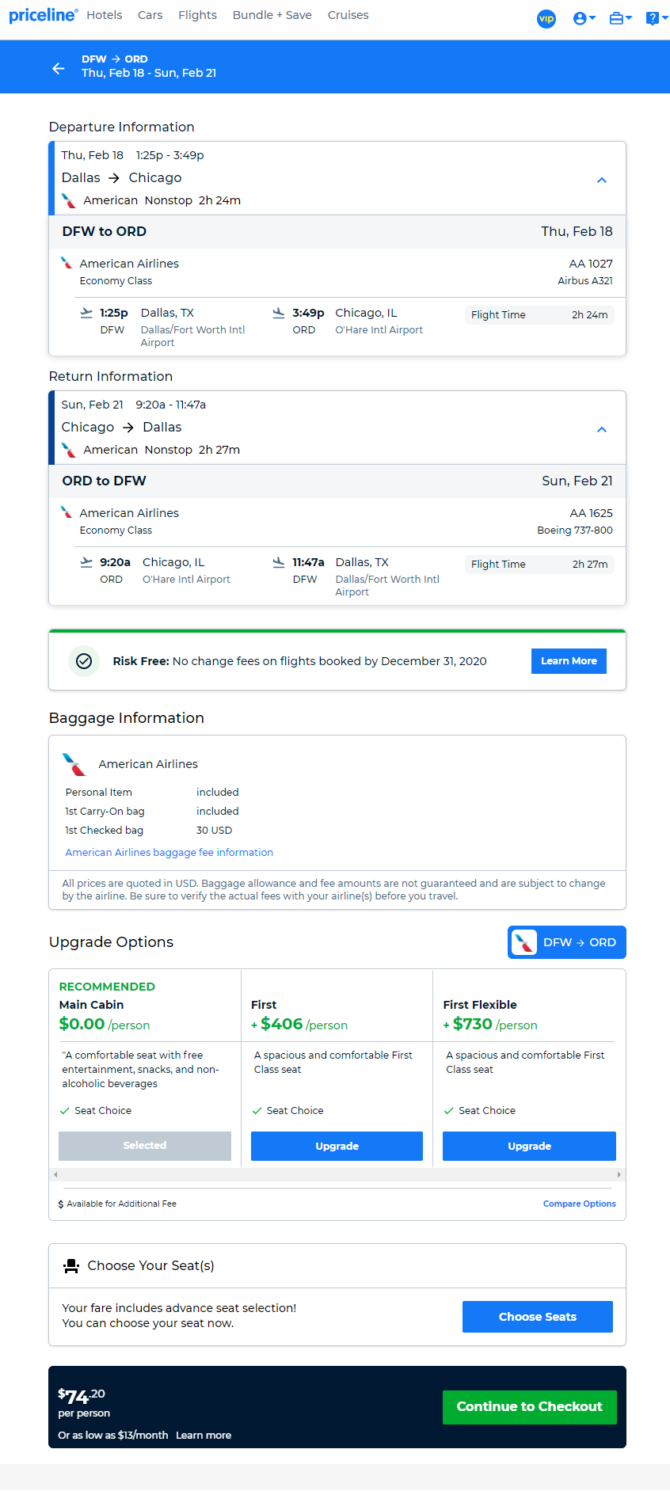The width and height of the screenshot is (670, 1491).
Task: Click flight number AA 1625
Action: 591,513
